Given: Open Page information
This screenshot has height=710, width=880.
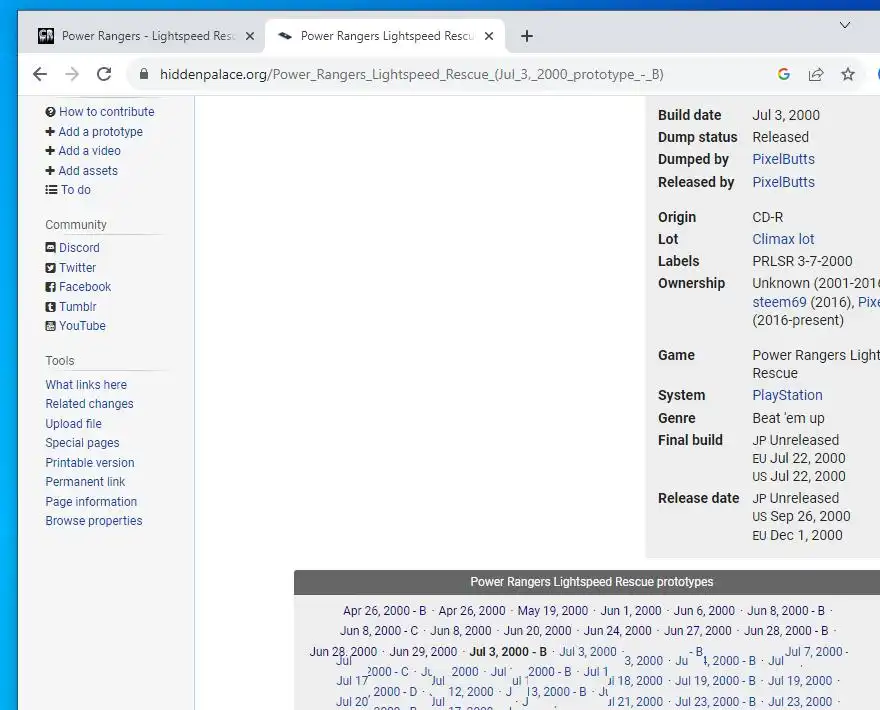Looking at the screenshot, I should click(x=91, y=502).
